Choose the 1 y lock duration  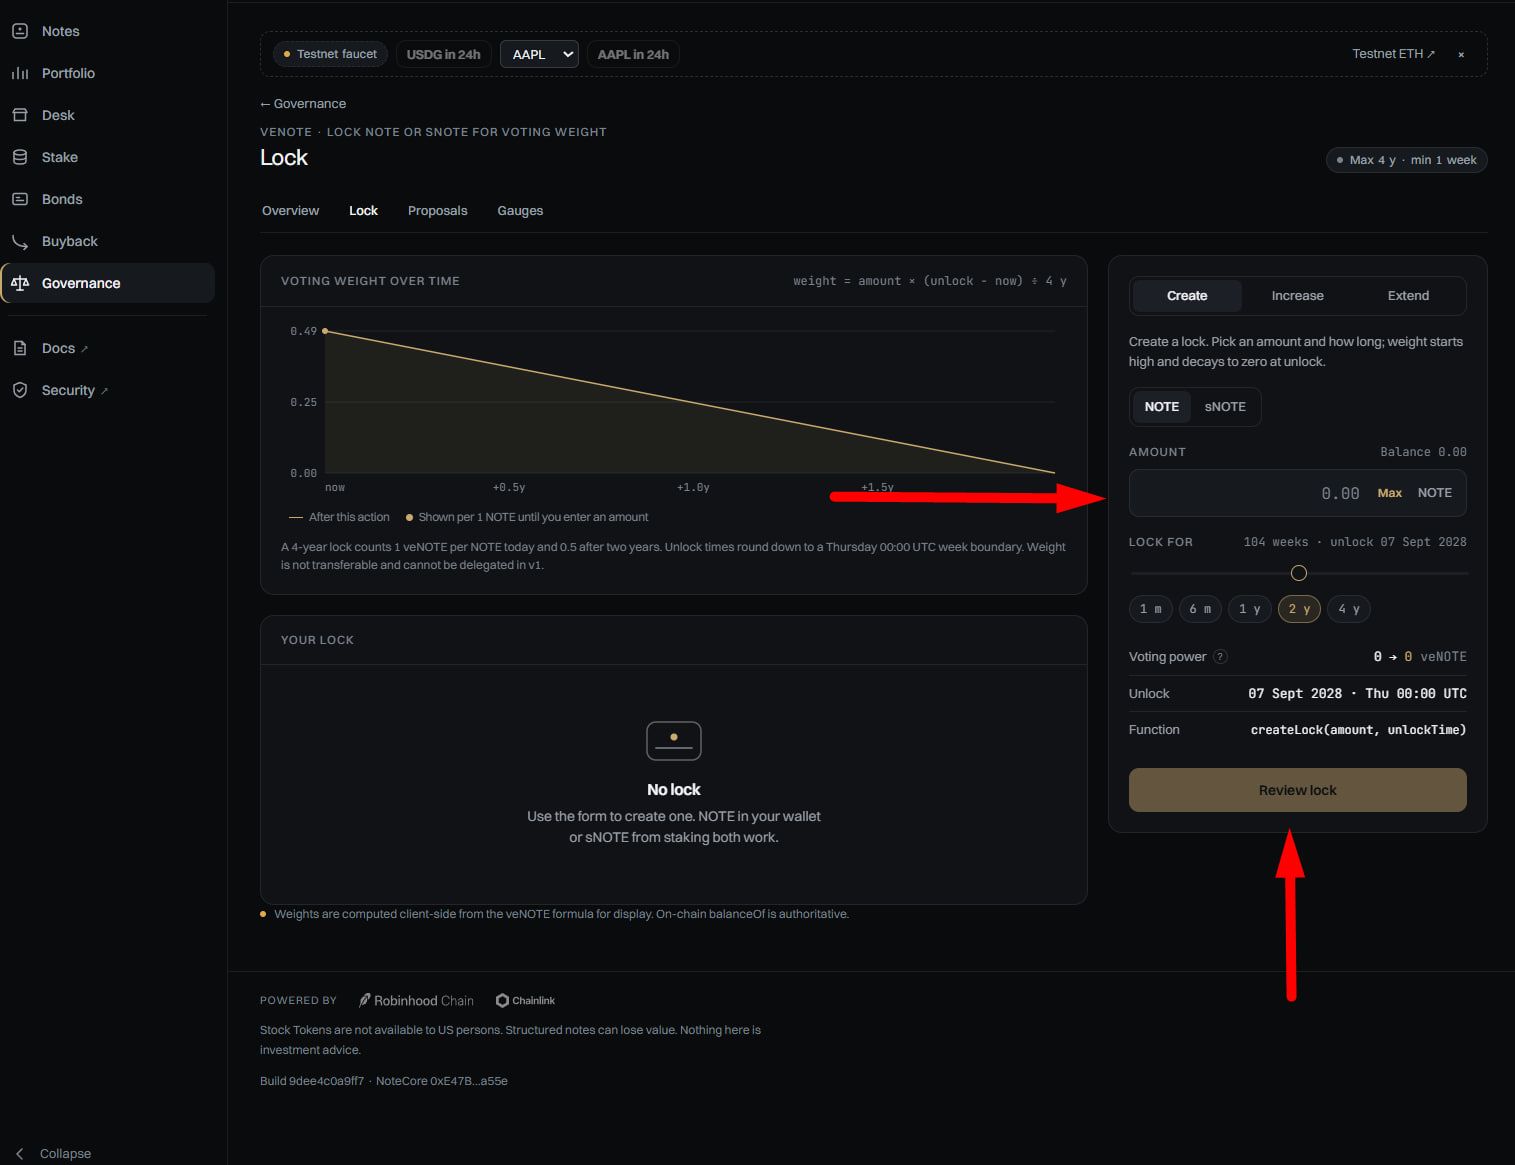point(1250,609)
